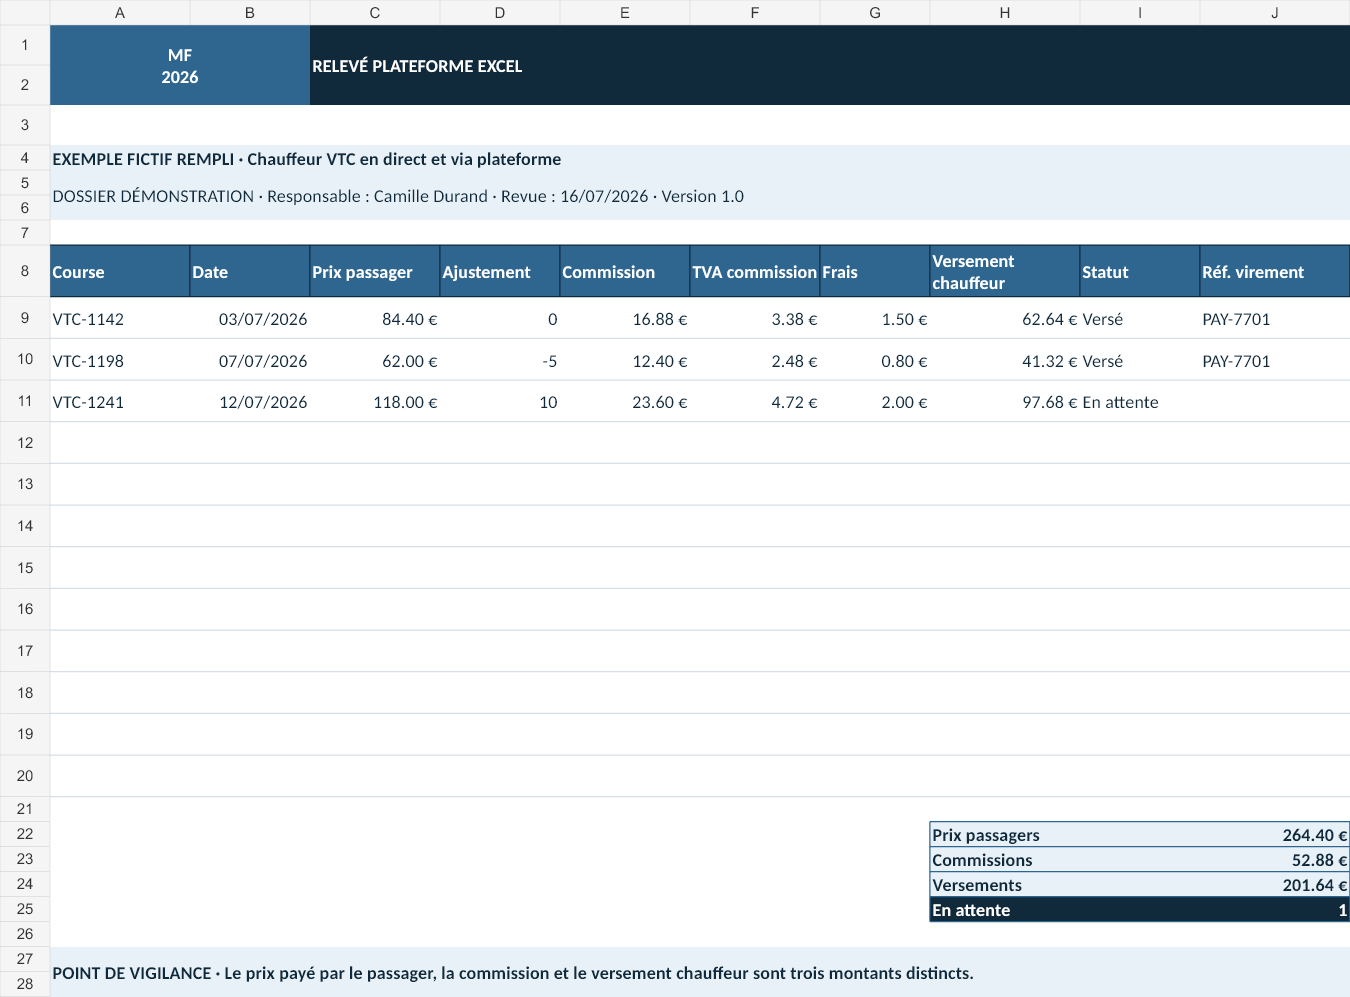1350x997 pixels.
Task: Select versement cell 97.68 €
Action: [x=1005, y=402]
